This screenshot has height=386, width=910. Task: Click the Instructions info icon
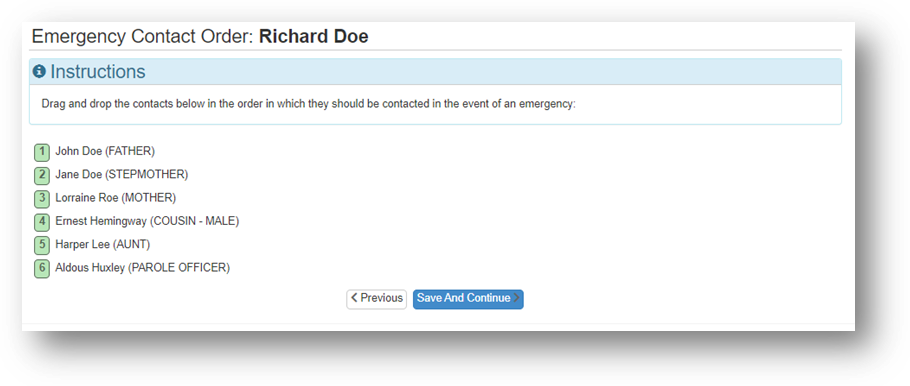click(39, 71)
